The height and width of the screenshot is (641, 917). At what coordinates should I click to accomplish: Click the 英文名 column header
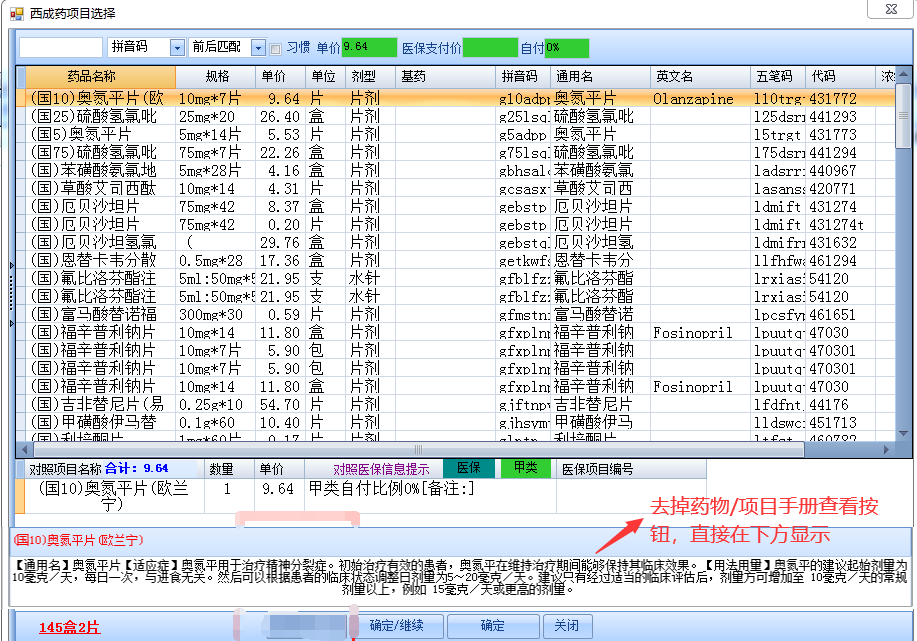click(700, 77)
